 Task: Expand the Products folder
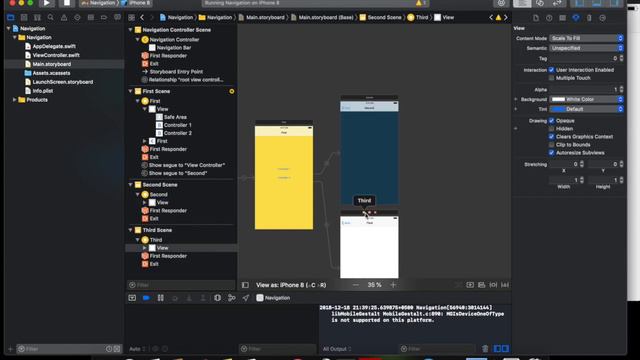point(15,100)
